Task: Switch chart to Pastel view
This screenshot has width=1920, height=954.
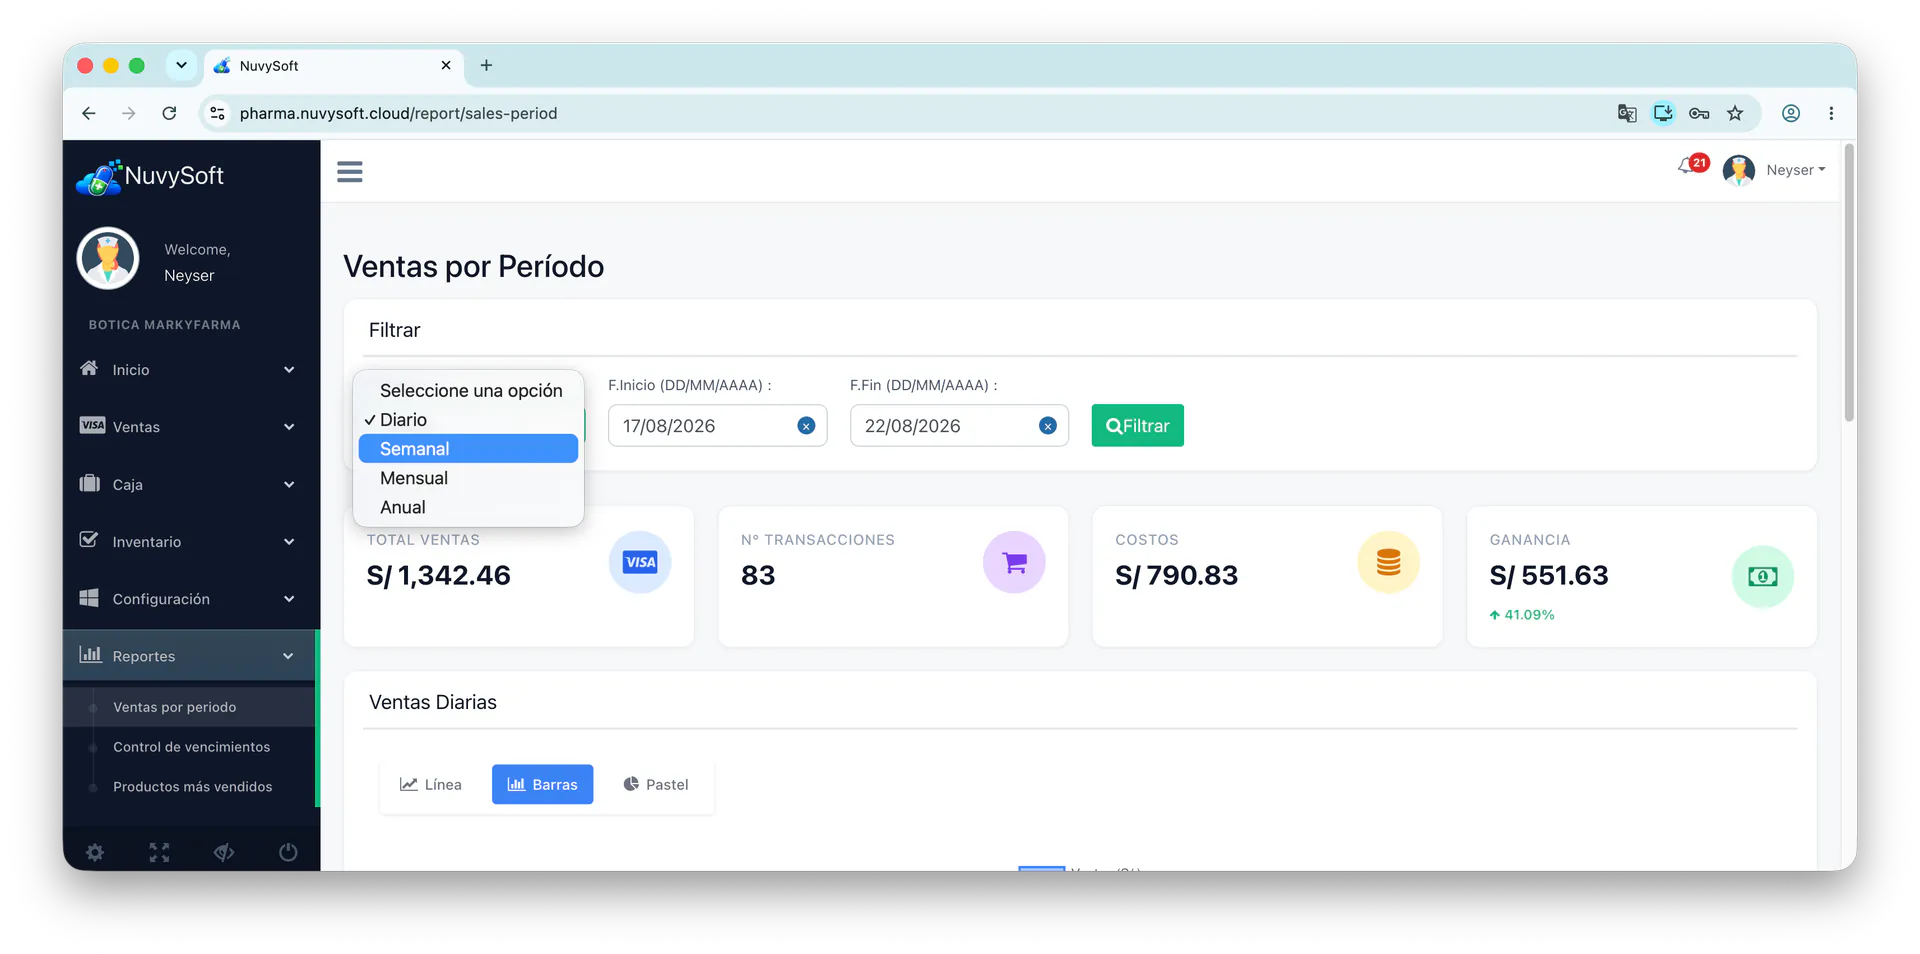Action: (656, 785)
